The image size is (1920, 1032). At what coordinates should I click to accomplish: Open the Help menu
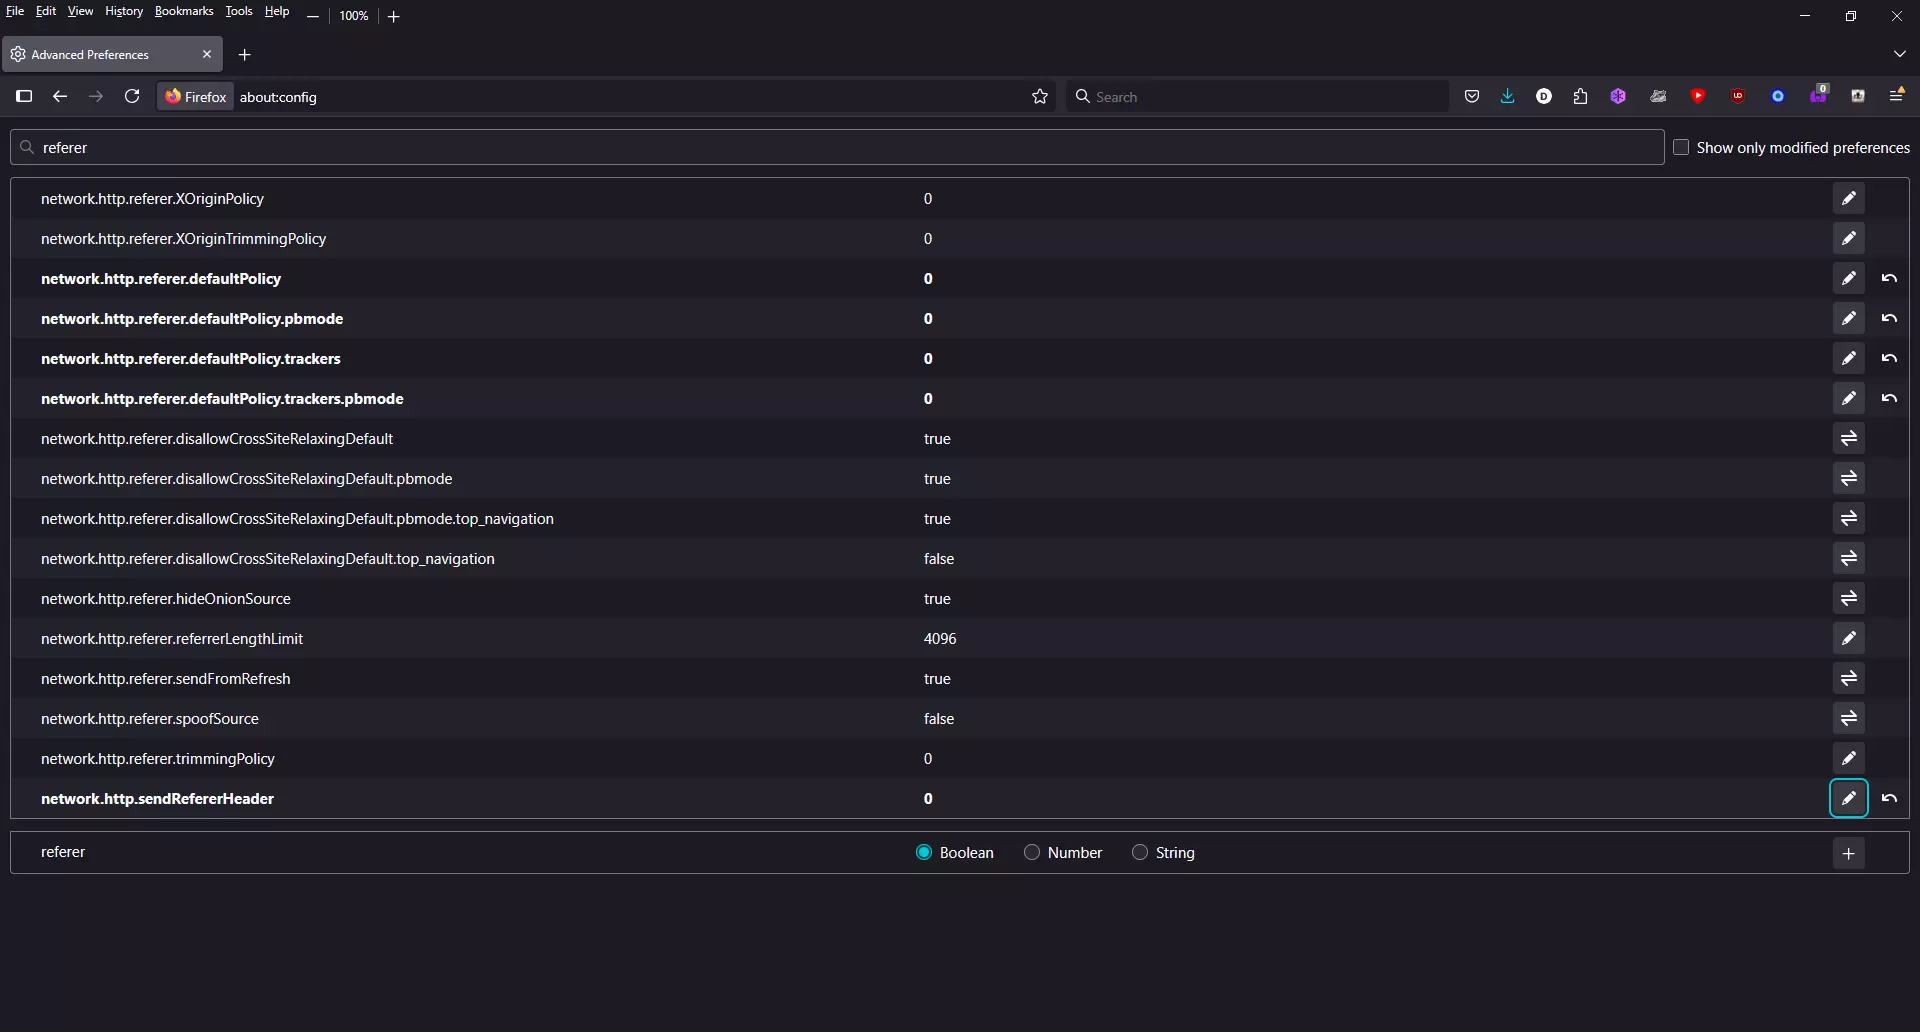[277, 11]
